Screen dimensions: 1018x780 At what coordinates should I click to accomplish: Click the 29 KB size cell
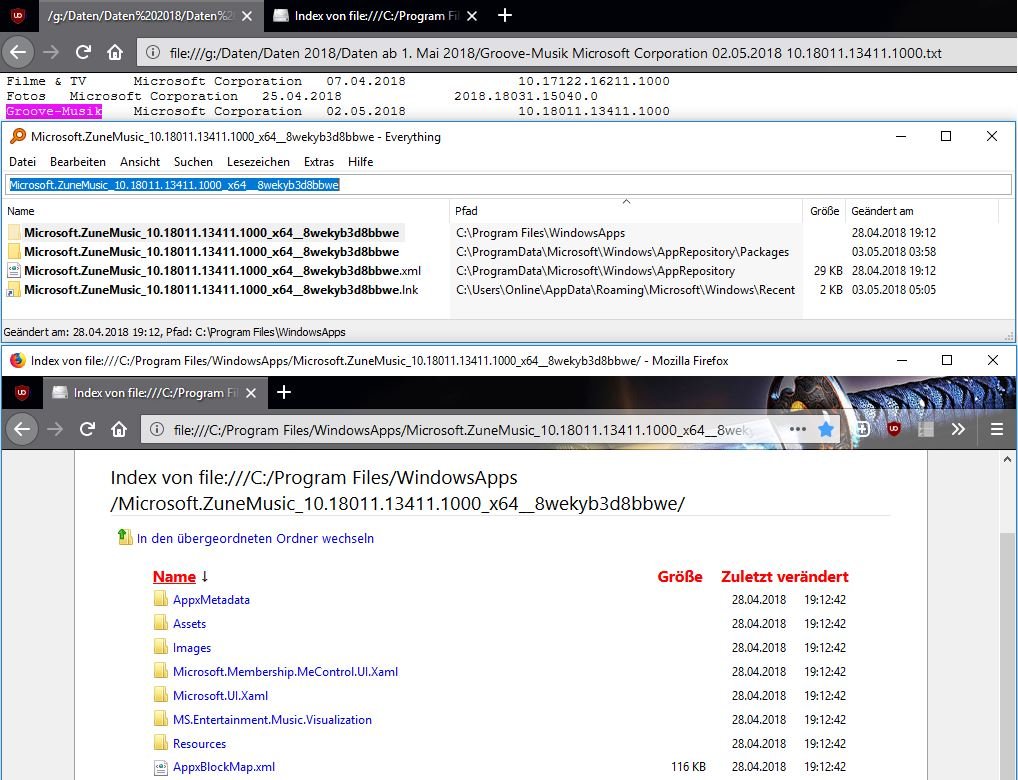tap(828, 271)
